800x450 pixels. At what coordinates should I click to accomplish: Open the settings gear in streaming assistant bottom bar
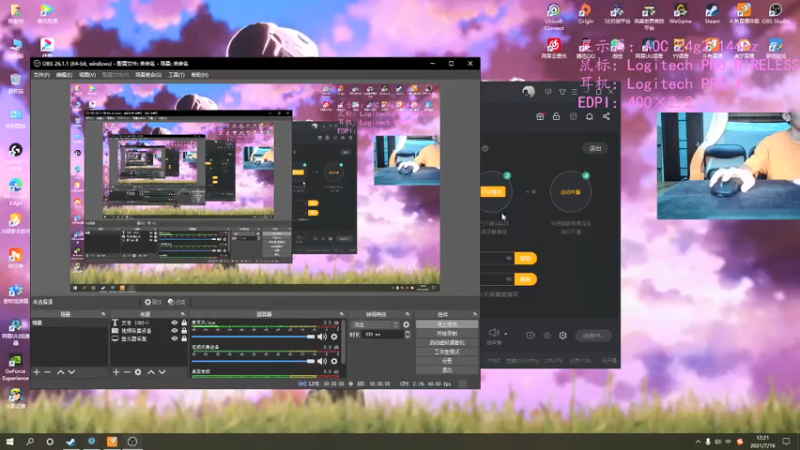click(563, 336)
